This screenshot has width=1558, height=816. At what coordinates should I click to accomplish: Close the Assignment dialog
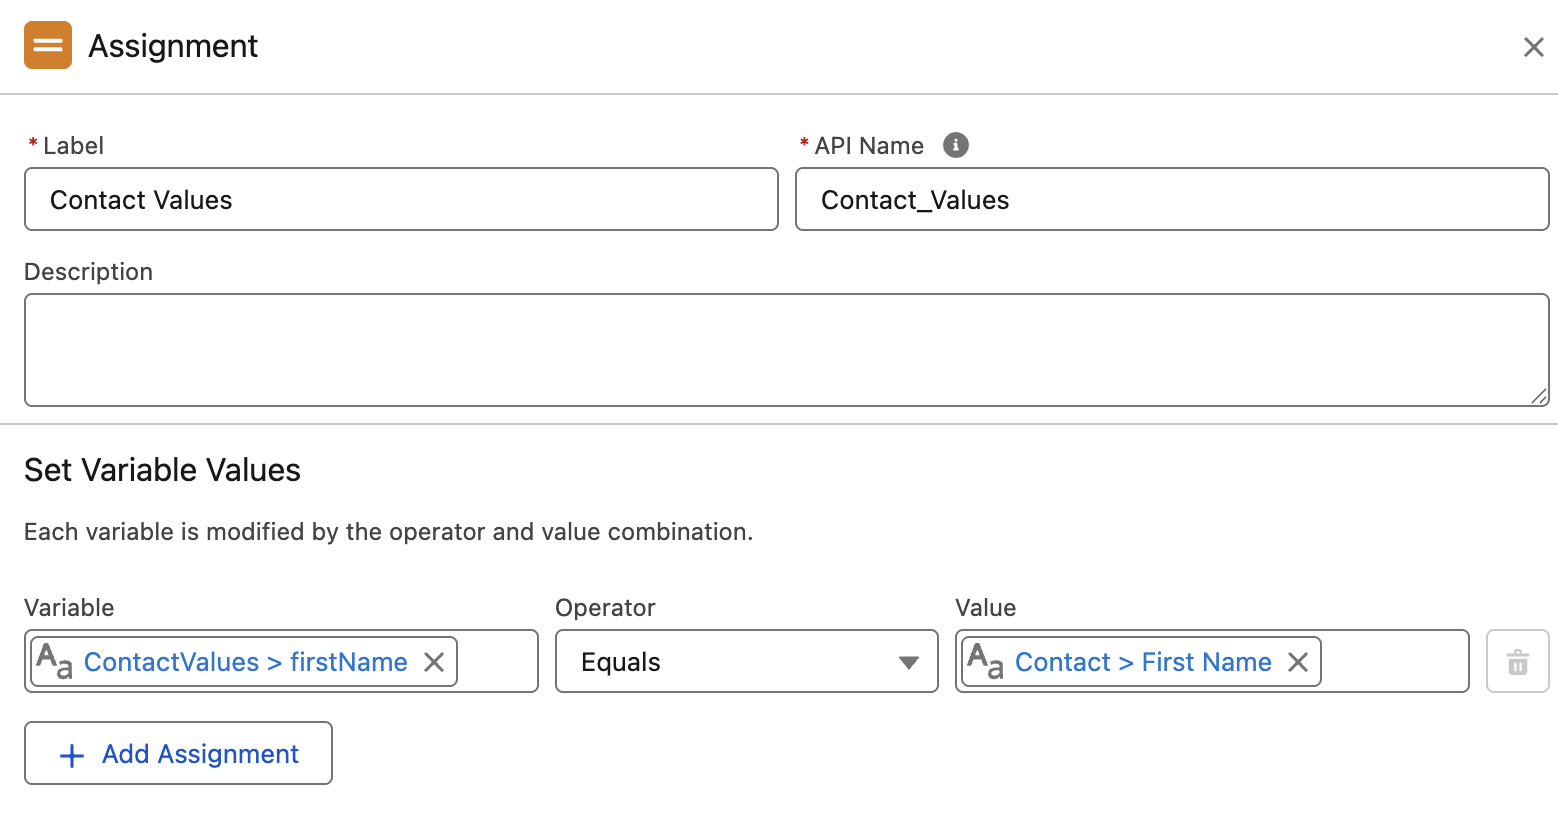click(1533, 46)
